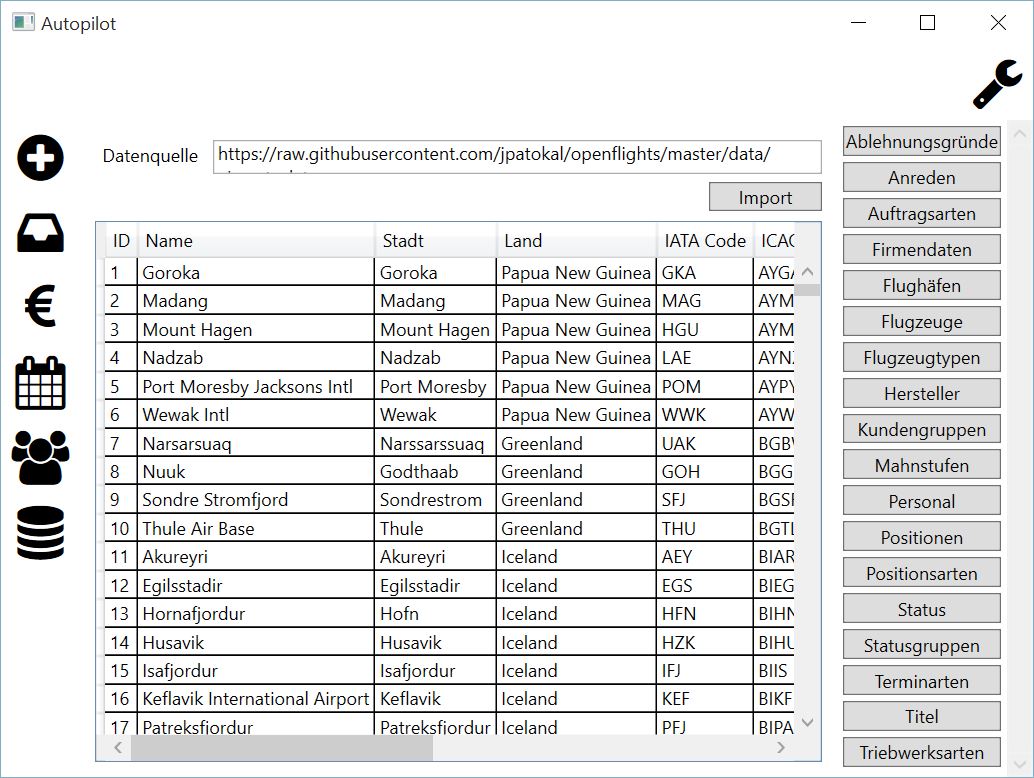Select the Wewak Intl cell
The height and width of the screenshot is (778, 1034).
256,415
